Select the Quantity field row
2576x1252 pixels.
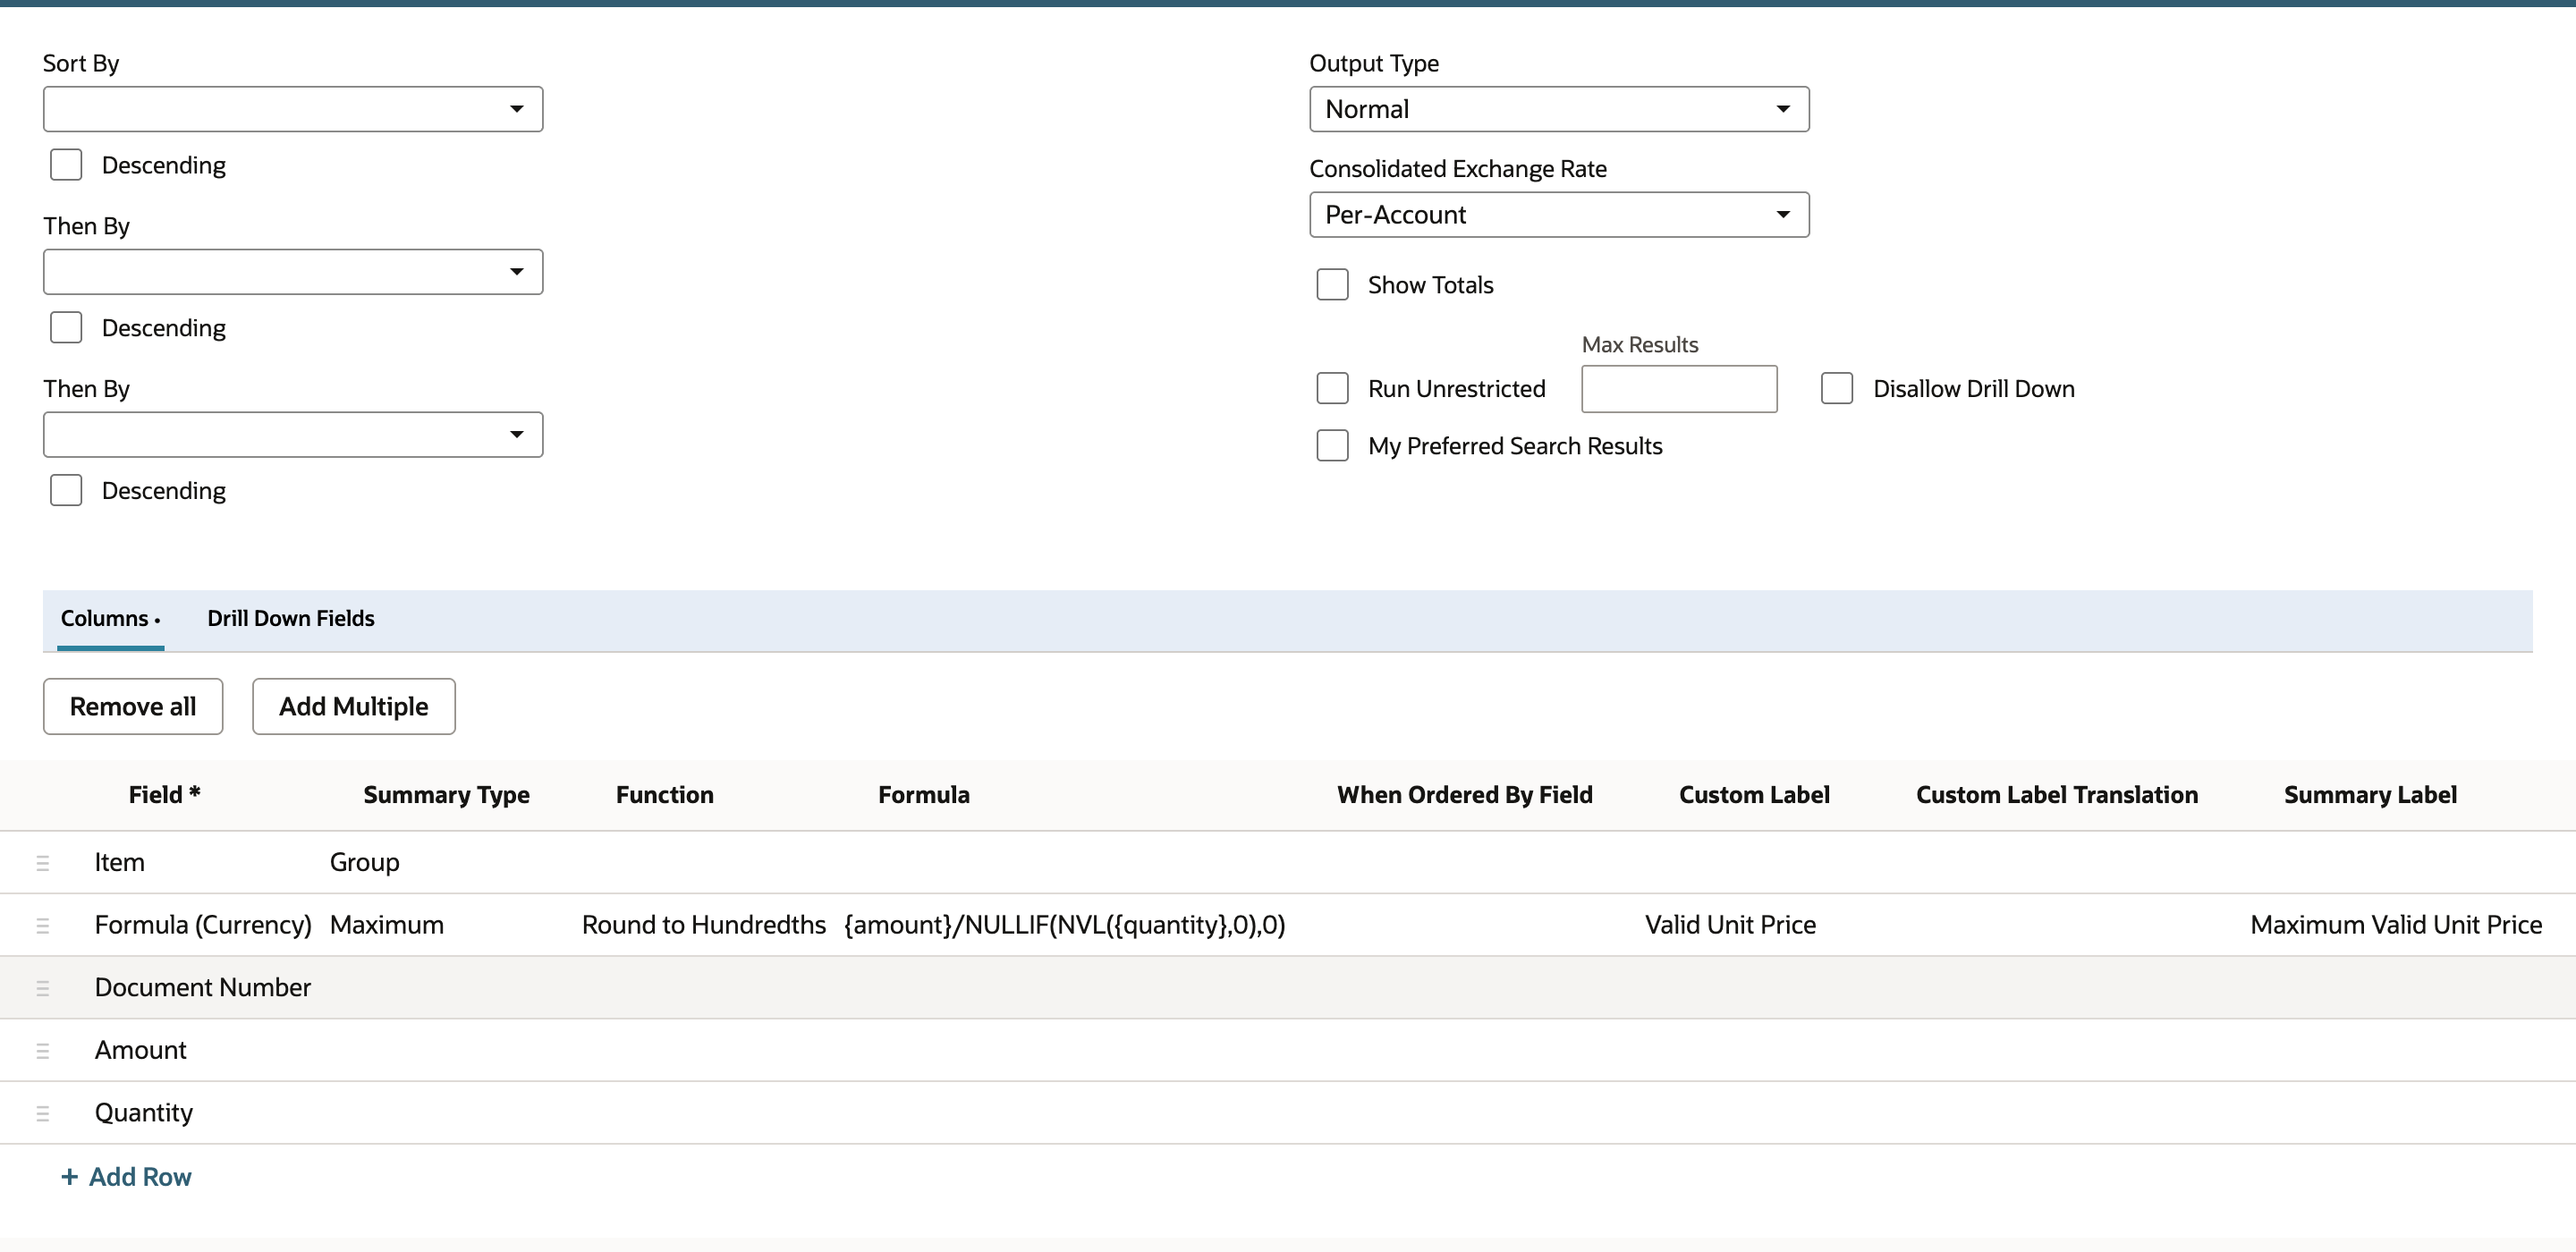[1288, 1113]
